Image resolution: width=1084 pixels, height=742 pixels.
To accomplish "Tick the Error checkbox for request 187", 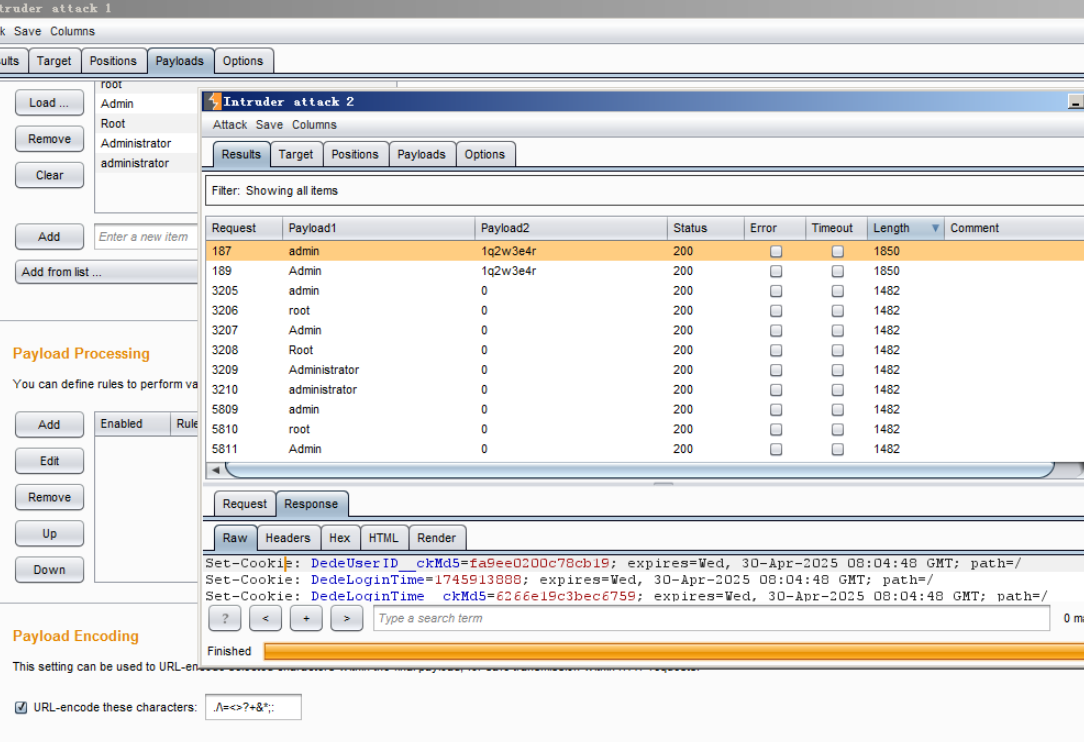I will 776,252.
